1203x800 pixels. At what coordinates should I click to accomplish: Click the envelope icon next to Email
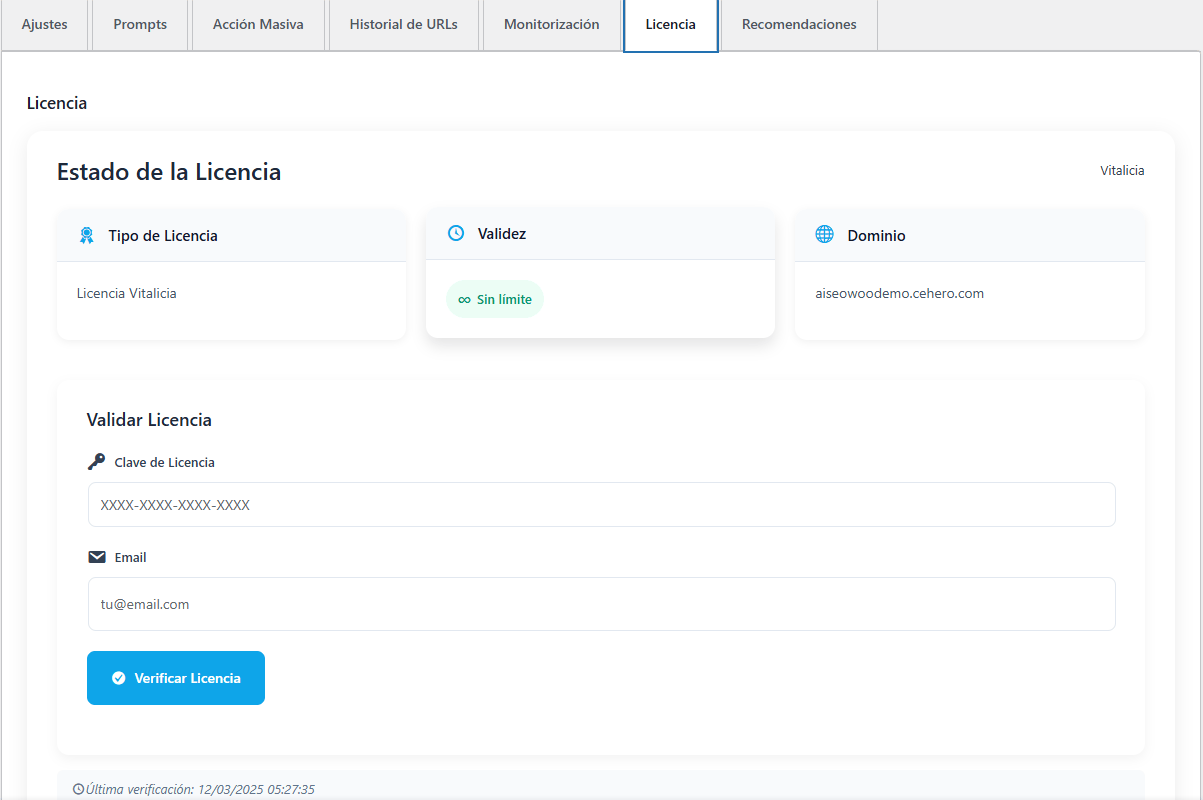tap(96, 556)
